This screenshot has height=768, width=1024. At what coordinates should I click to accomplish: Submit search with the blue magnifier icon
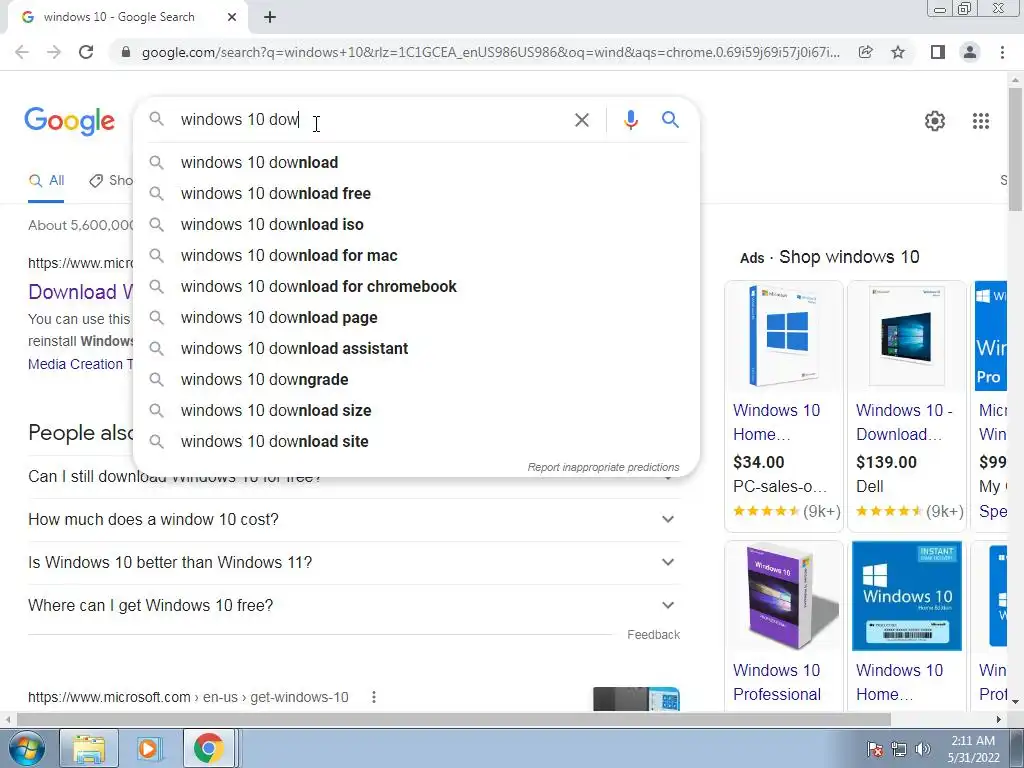670,120
